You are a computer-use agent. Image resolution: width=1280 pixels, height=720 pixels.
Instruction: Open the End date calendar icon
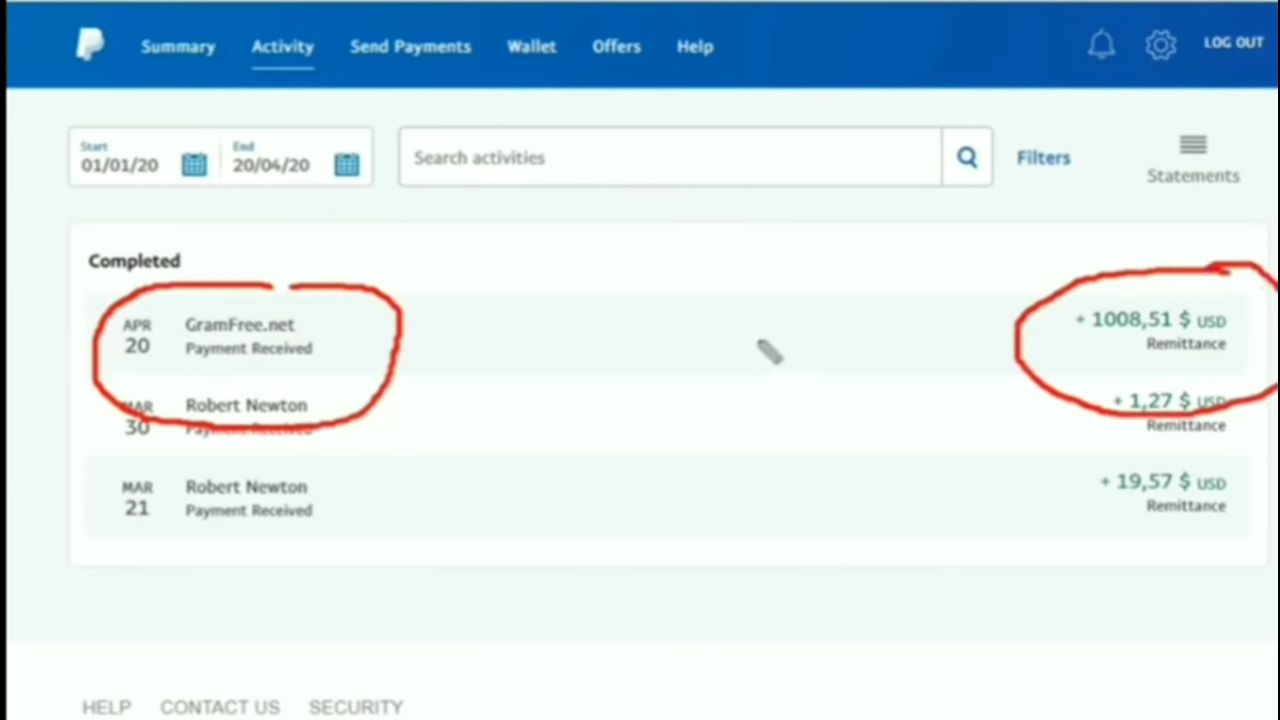tap(346, 165)
